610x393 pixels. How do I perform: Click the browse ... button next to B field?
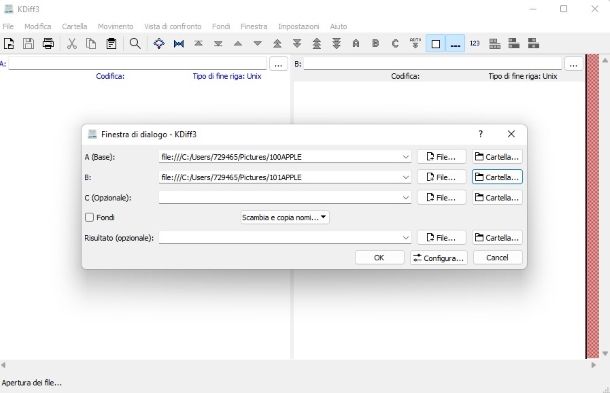coord(573,64)
